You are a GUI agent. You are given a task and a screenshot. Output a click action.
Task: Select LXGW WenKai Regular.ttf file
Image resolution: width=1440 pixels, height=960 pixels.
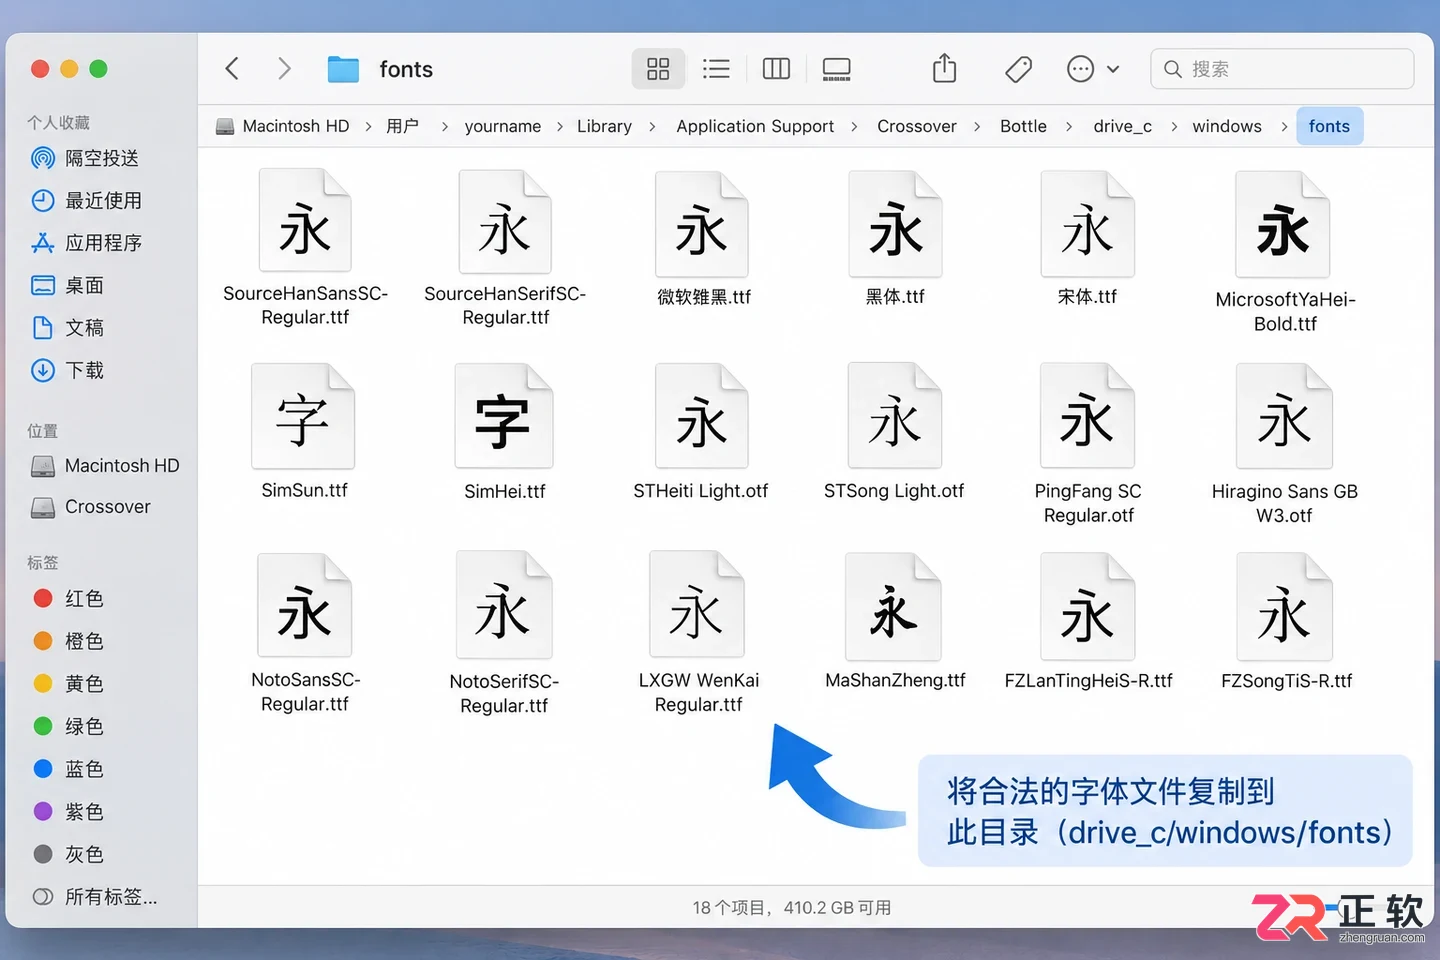[698, 633]
